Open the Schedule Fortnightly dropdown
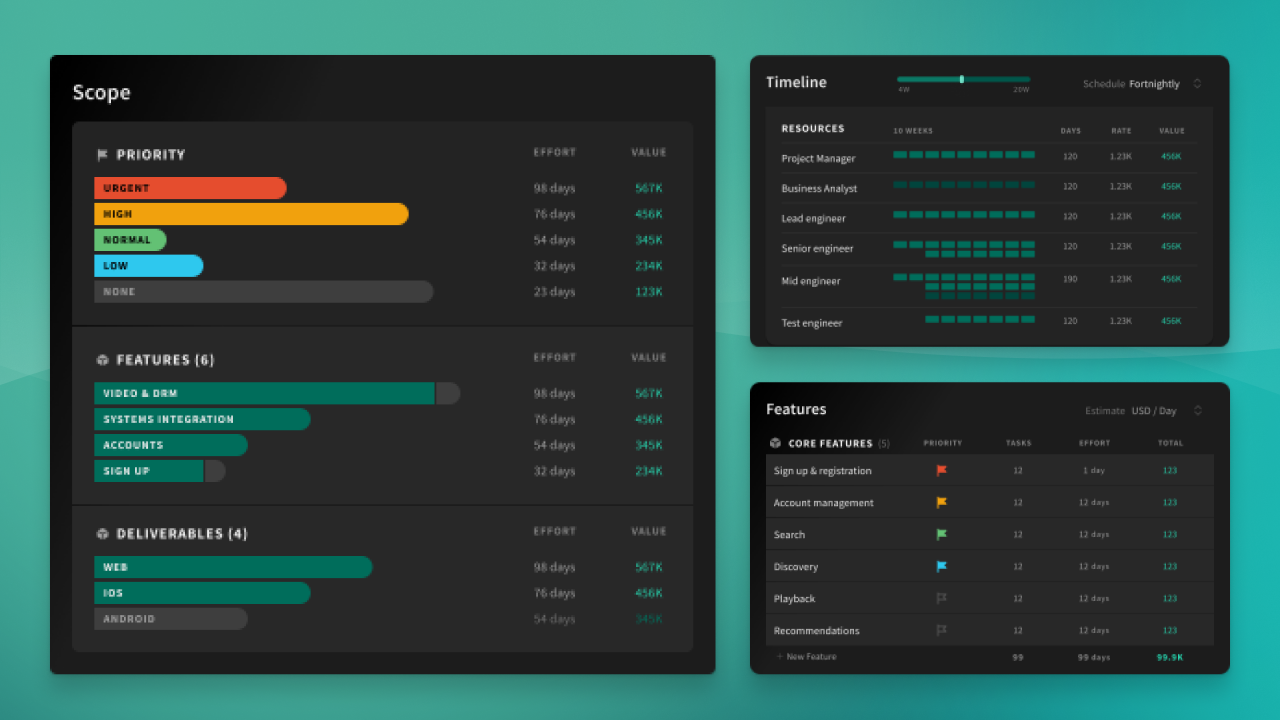 click(x=1143, y=84)
